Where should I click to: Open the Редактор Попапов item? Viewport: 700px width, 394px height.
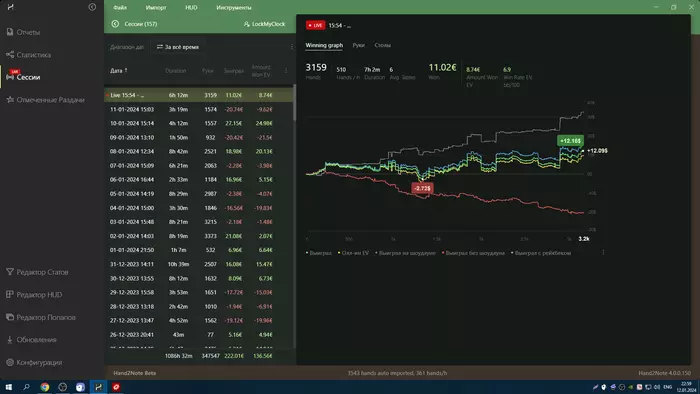[x=41, y=317]
